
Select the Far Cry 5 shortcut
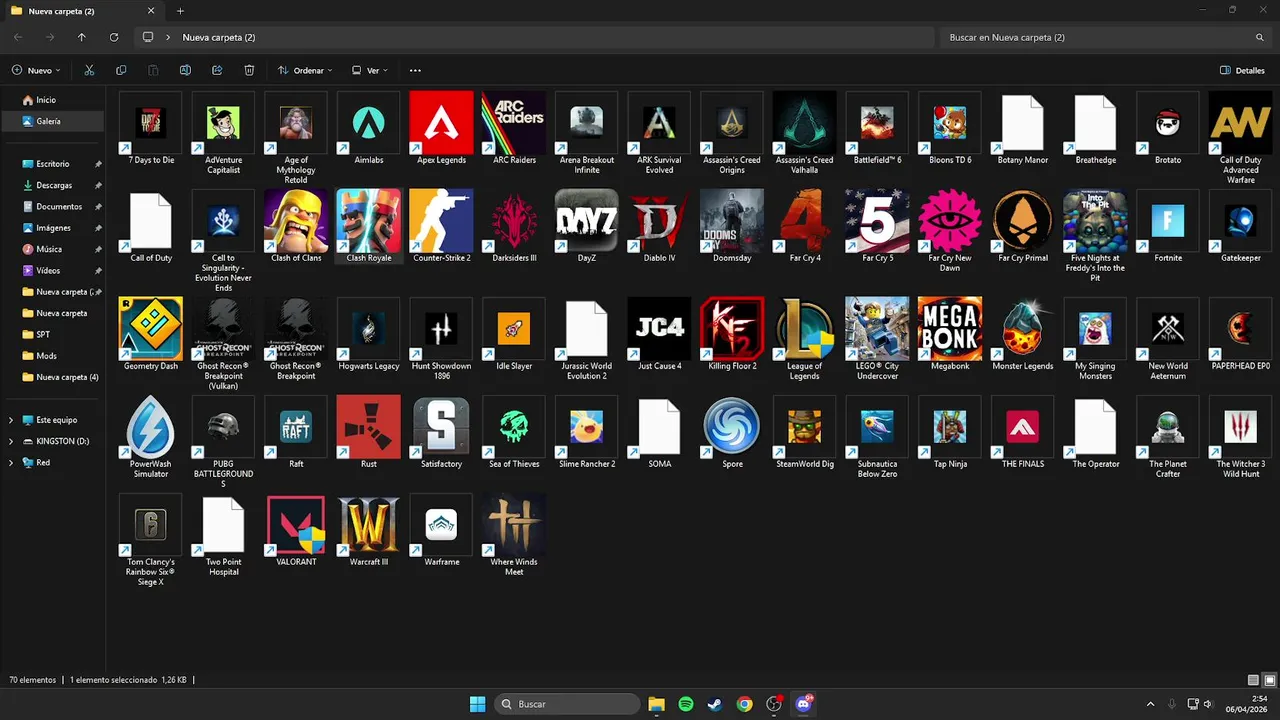877,227
